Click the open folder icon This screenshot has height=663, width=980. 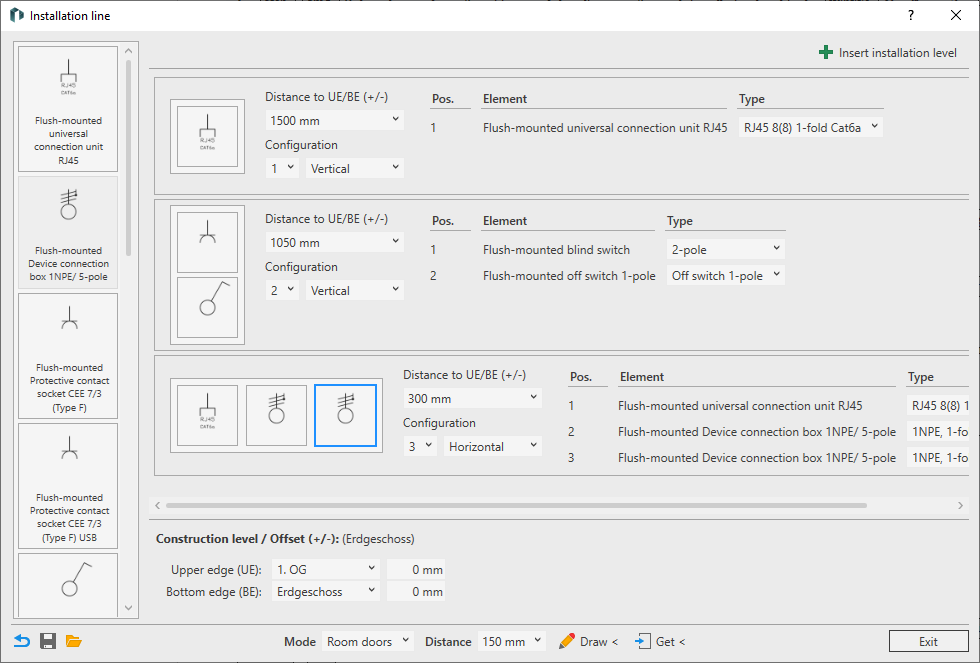(x=74, y=641)
